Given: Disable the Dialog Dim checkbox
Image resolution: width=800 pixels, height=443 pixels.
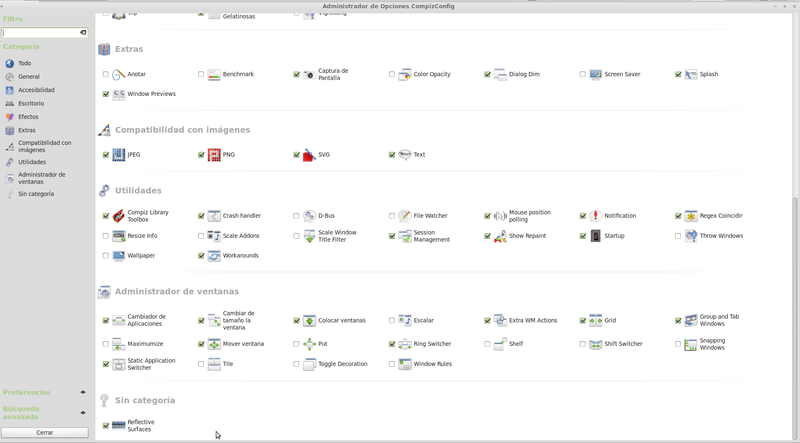Looking at the screenshot, I should [x=488, y=75].
